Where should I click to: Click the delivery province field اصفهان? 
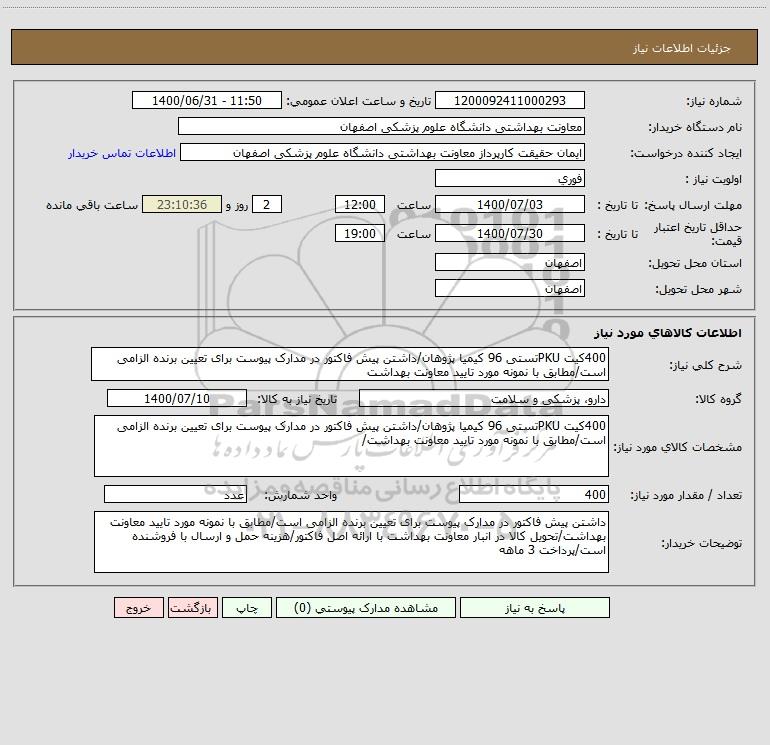[510, 262]
